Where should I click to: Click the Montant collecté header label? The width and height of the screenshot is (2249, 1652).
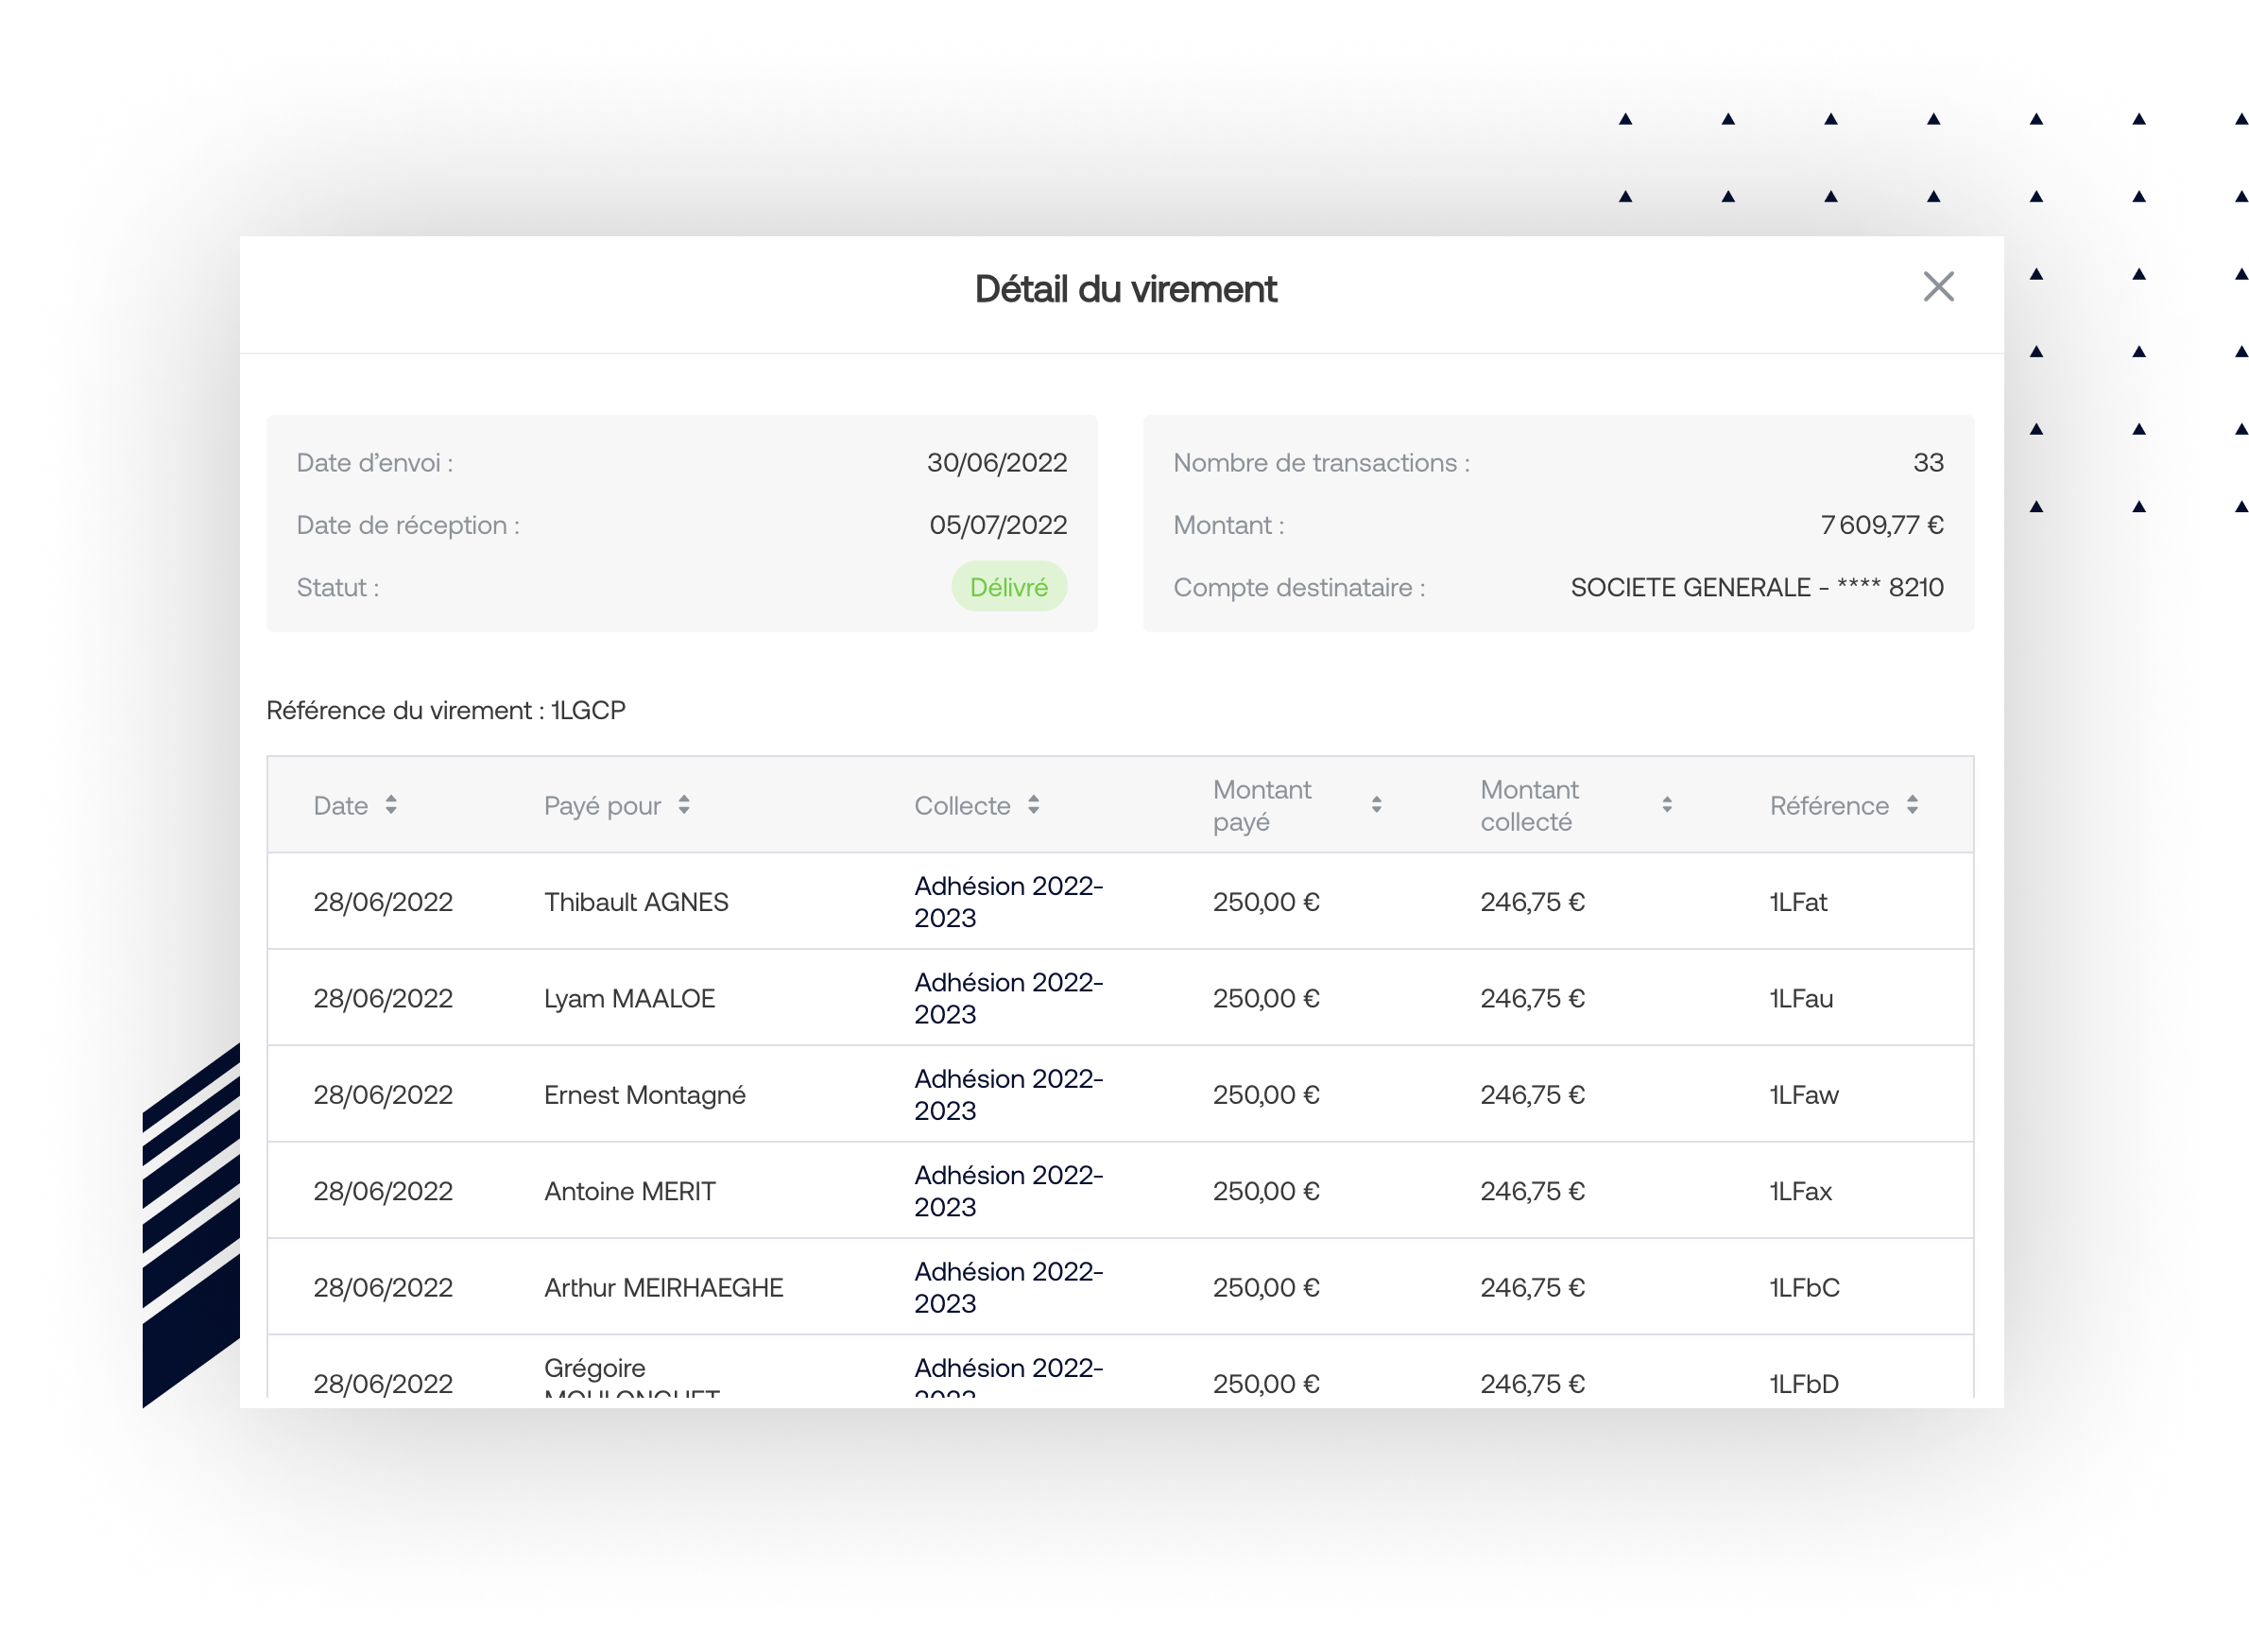click(x=1529, y=805)
